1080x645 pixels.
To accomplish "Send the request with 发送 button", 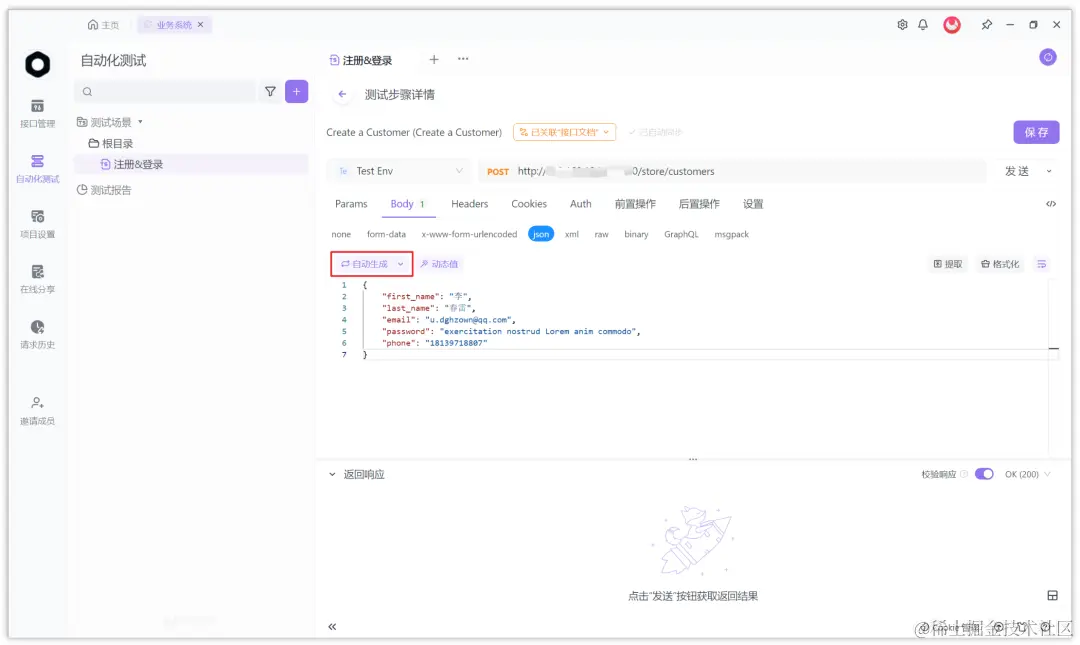I will pyautogui.click(x=1019, y=171).
